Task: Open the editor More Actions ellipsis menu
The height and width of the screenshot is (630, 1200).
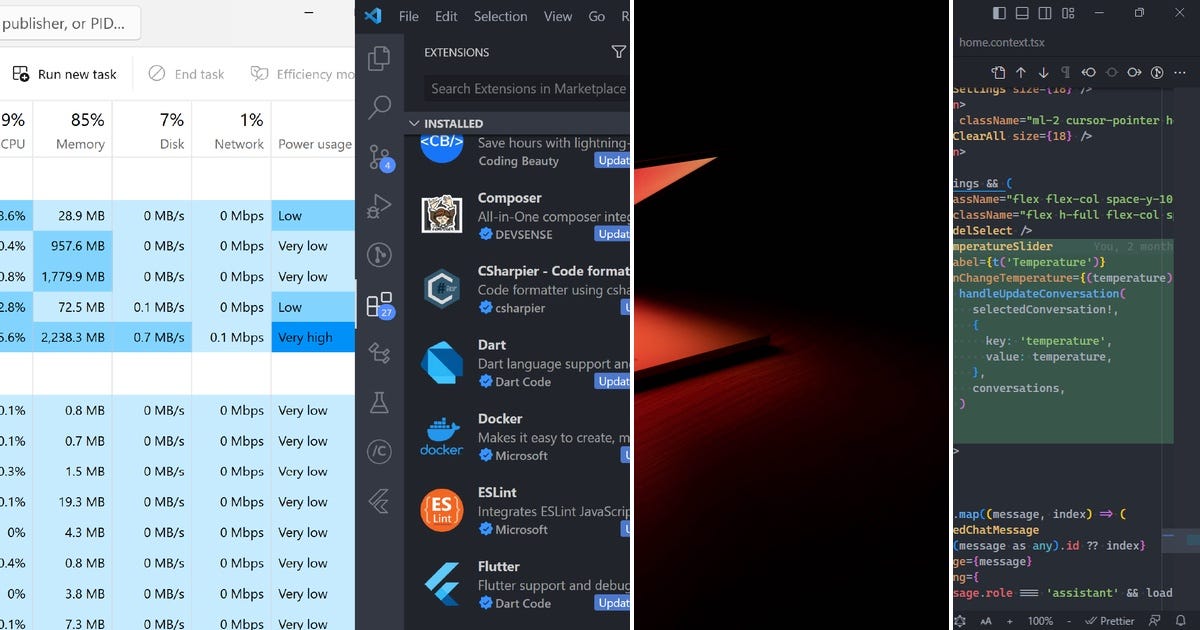Action: [x=1180, y=73]
